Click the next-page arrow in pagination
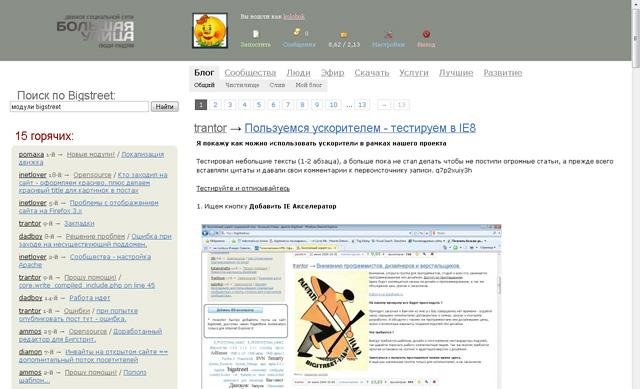 click(384, 105)
